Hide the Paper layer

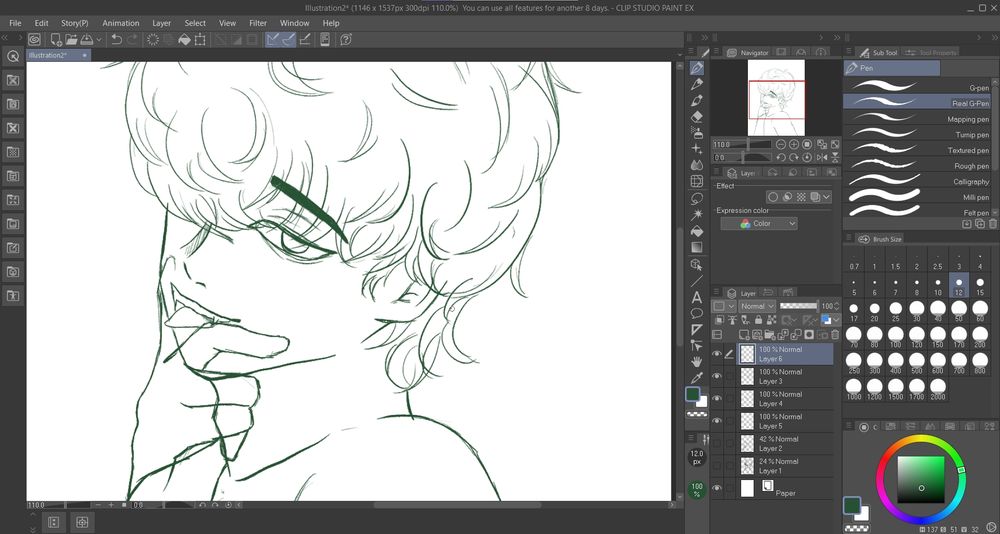717,488
